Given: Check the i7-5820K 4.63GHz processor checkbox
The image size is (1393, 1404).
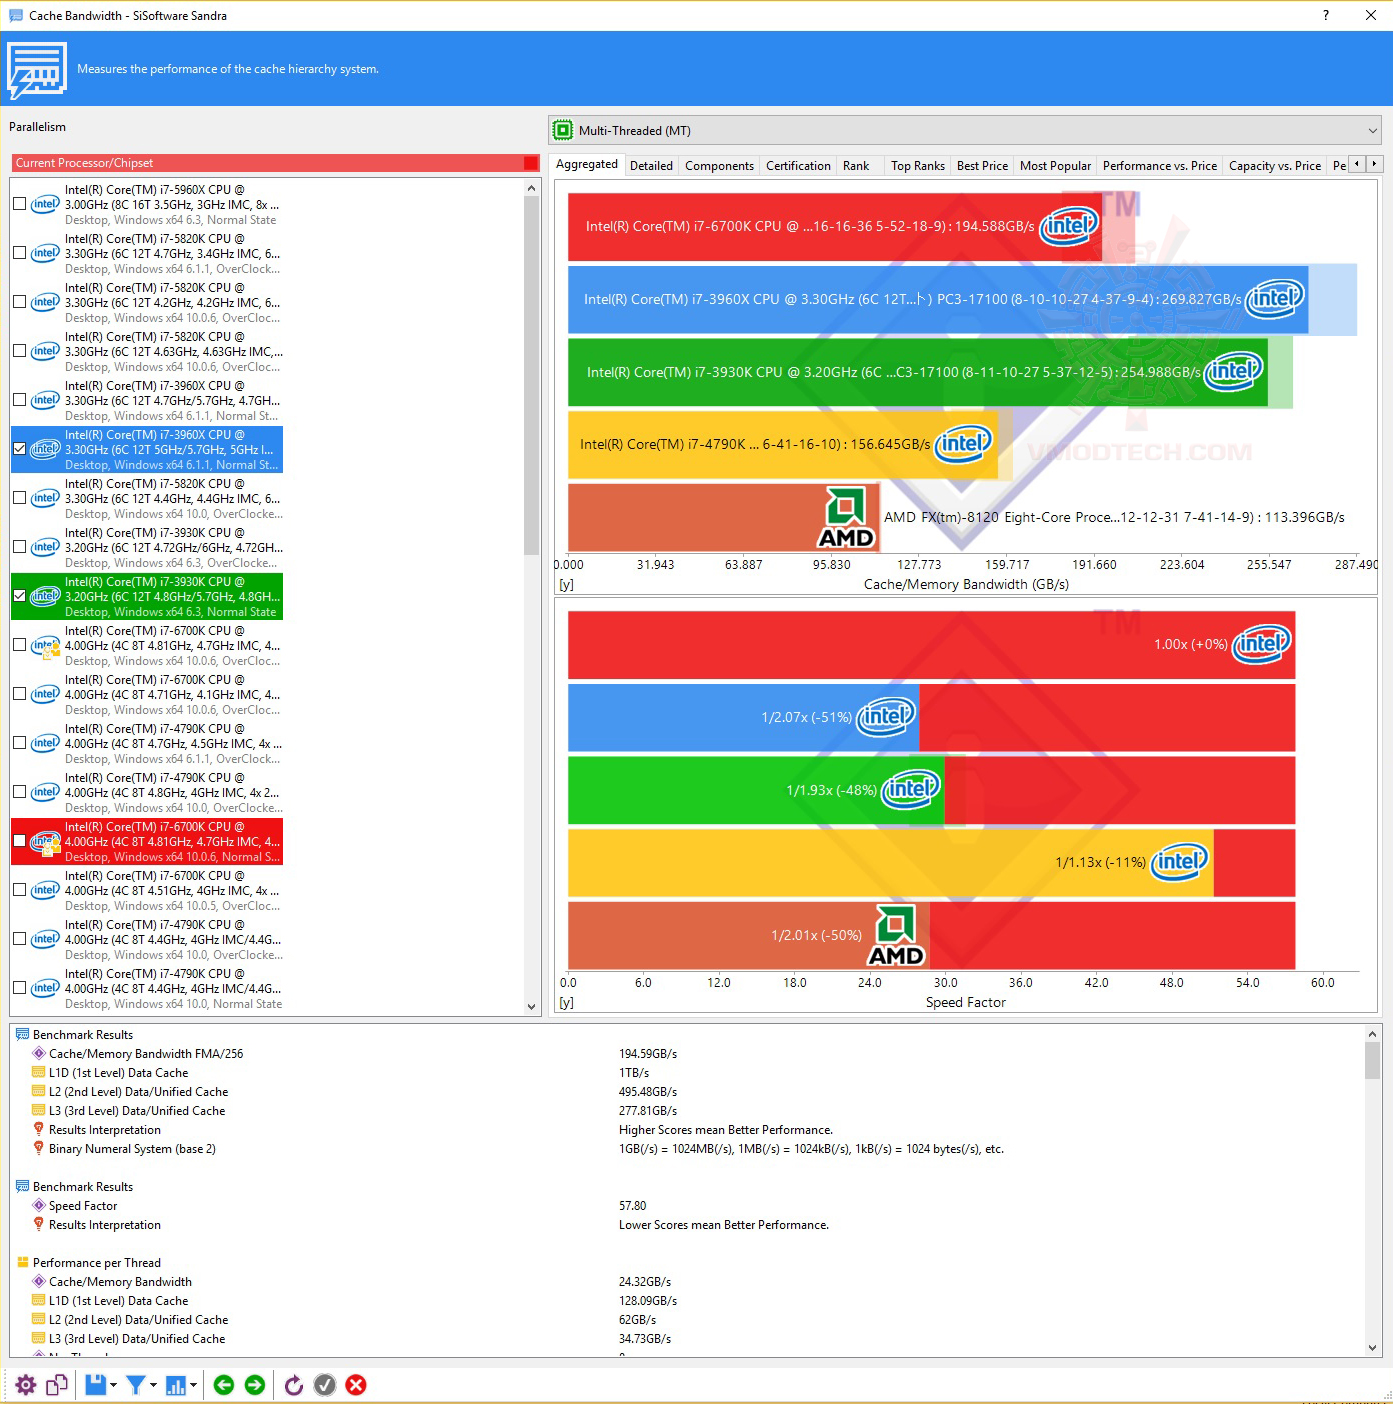Looking at the screenshot, I should (19, 351).
